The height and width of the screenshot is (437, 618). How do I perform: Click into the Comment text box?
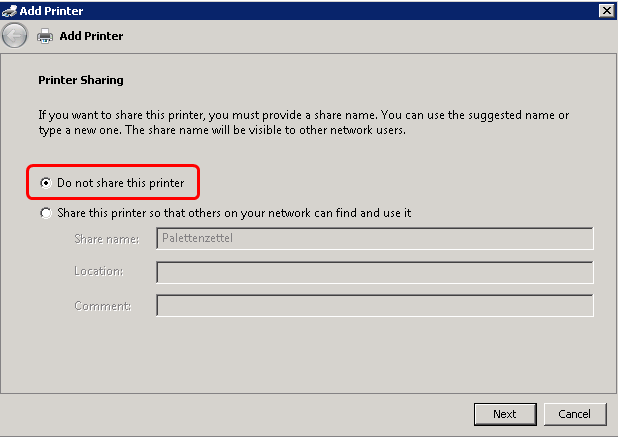tap(374, 306)
